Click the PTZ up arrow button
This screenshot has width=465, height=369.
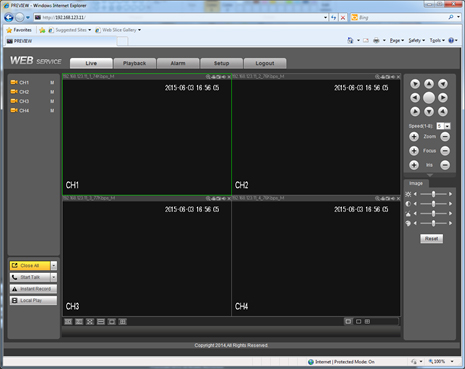[x=429, y=84]
